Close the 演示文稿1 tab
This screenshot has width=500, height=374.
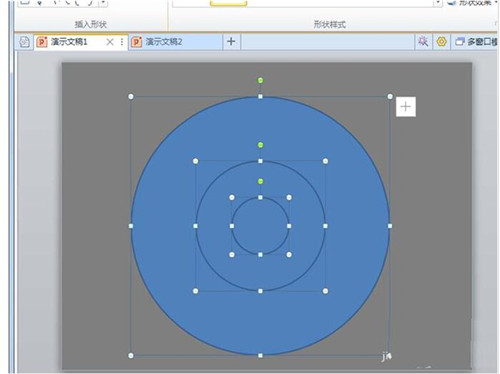(x=110, y=42)
